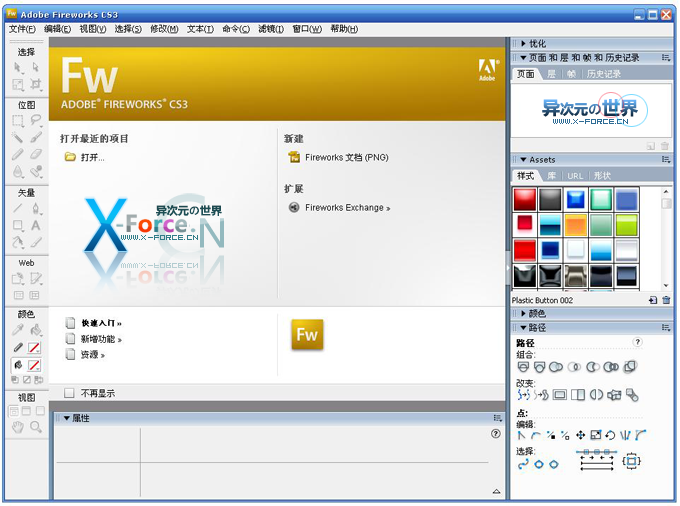The height and width of the screenshot is (506, 680).
Task: Select the Pencil tool
Action: click(x=17, y=154)
